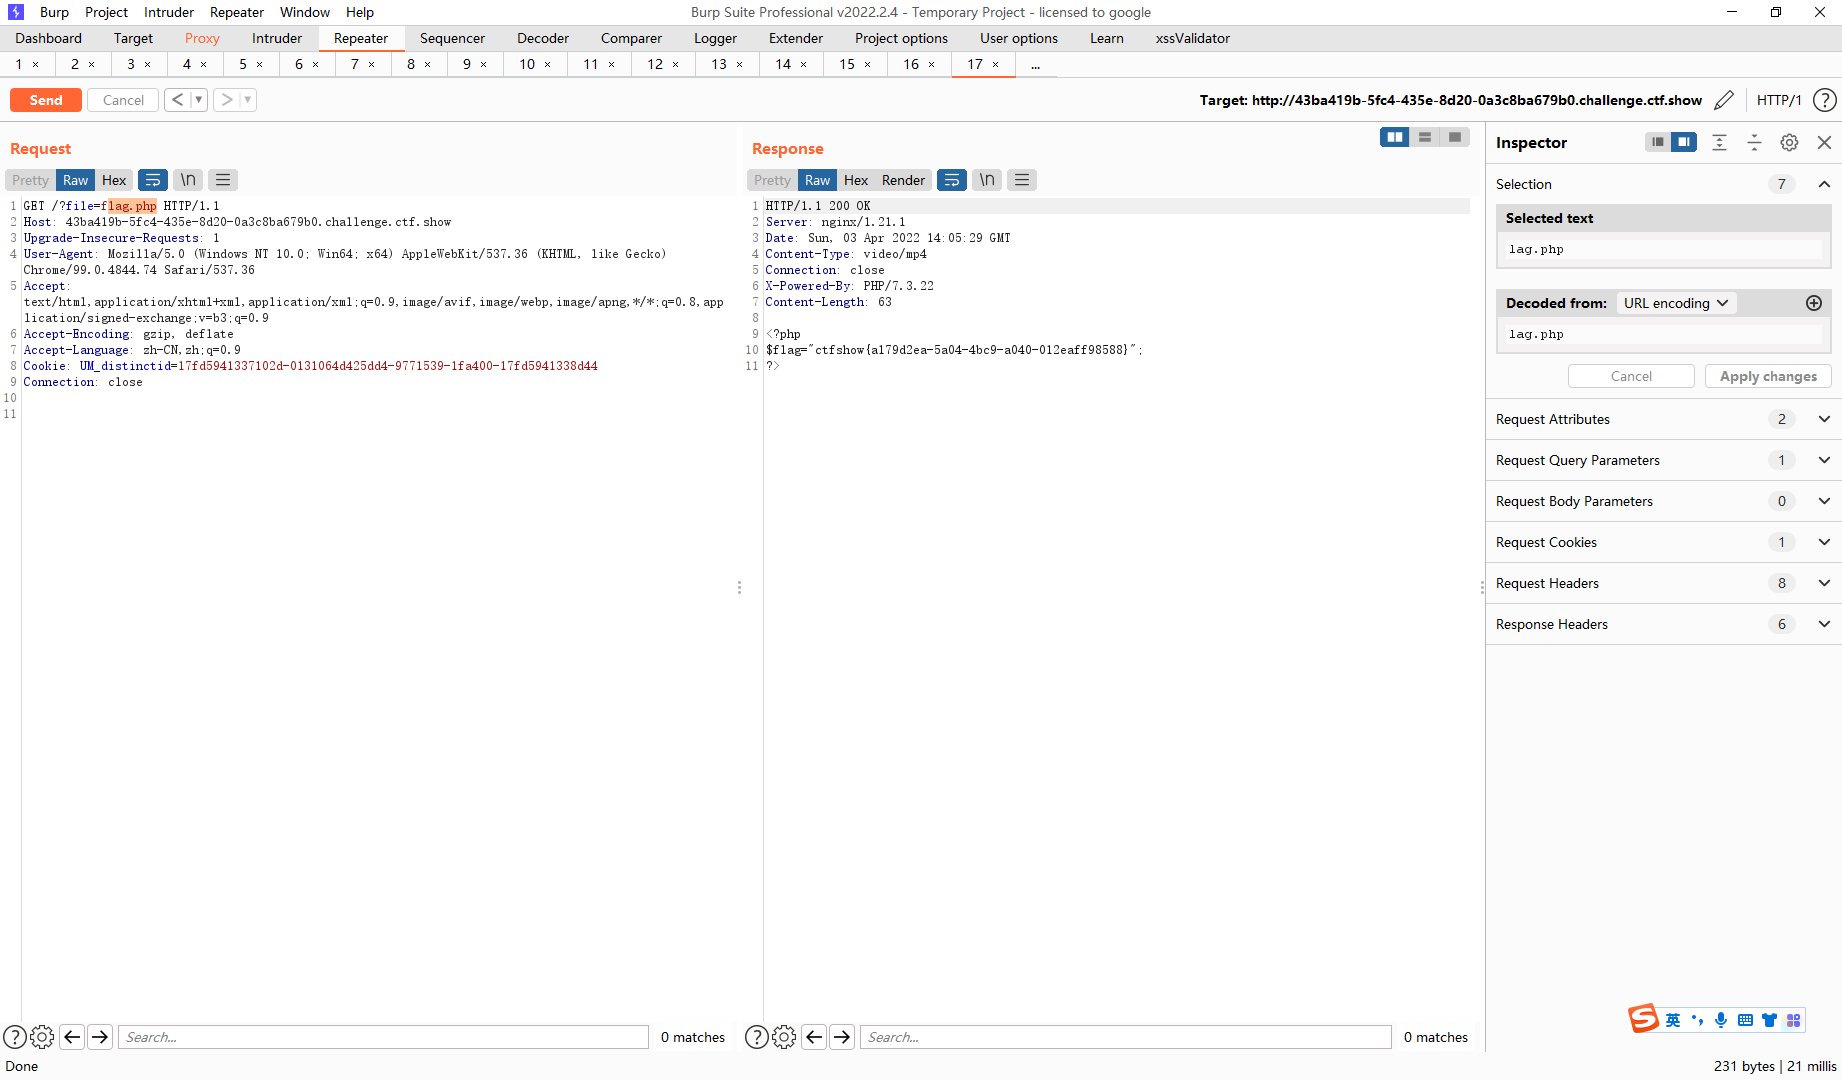Click Cancel in Inspector
The width and height of the screenshot is (1842, 1080).
(x=1631, y=376)
